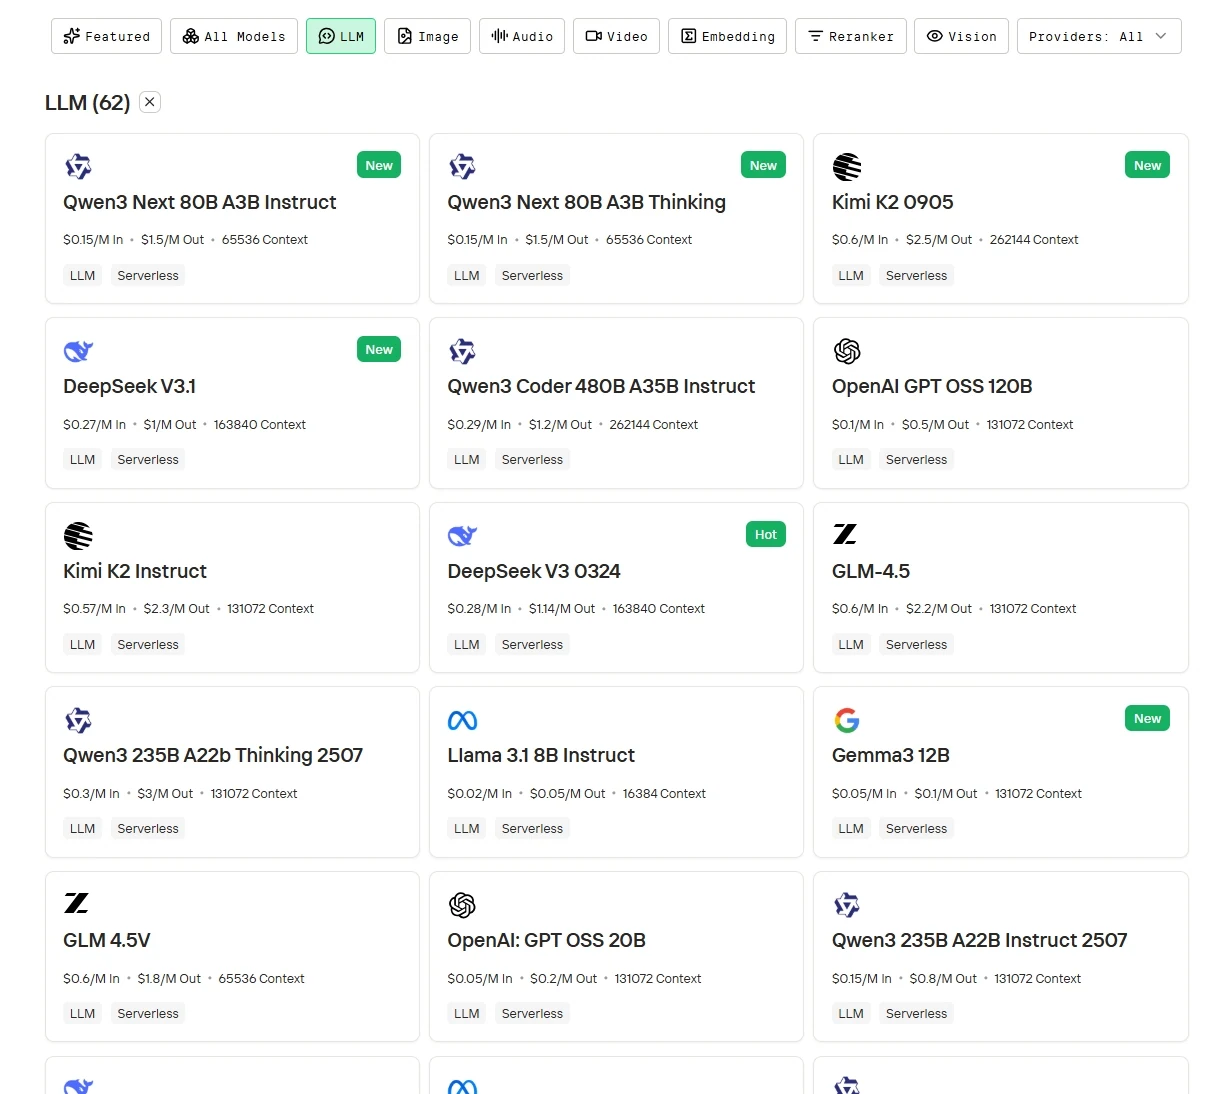Click the Z logo on GLM 4.5V card
Image resolution: width=1226 pixels, height=1094 pixels.
point(76,903)
